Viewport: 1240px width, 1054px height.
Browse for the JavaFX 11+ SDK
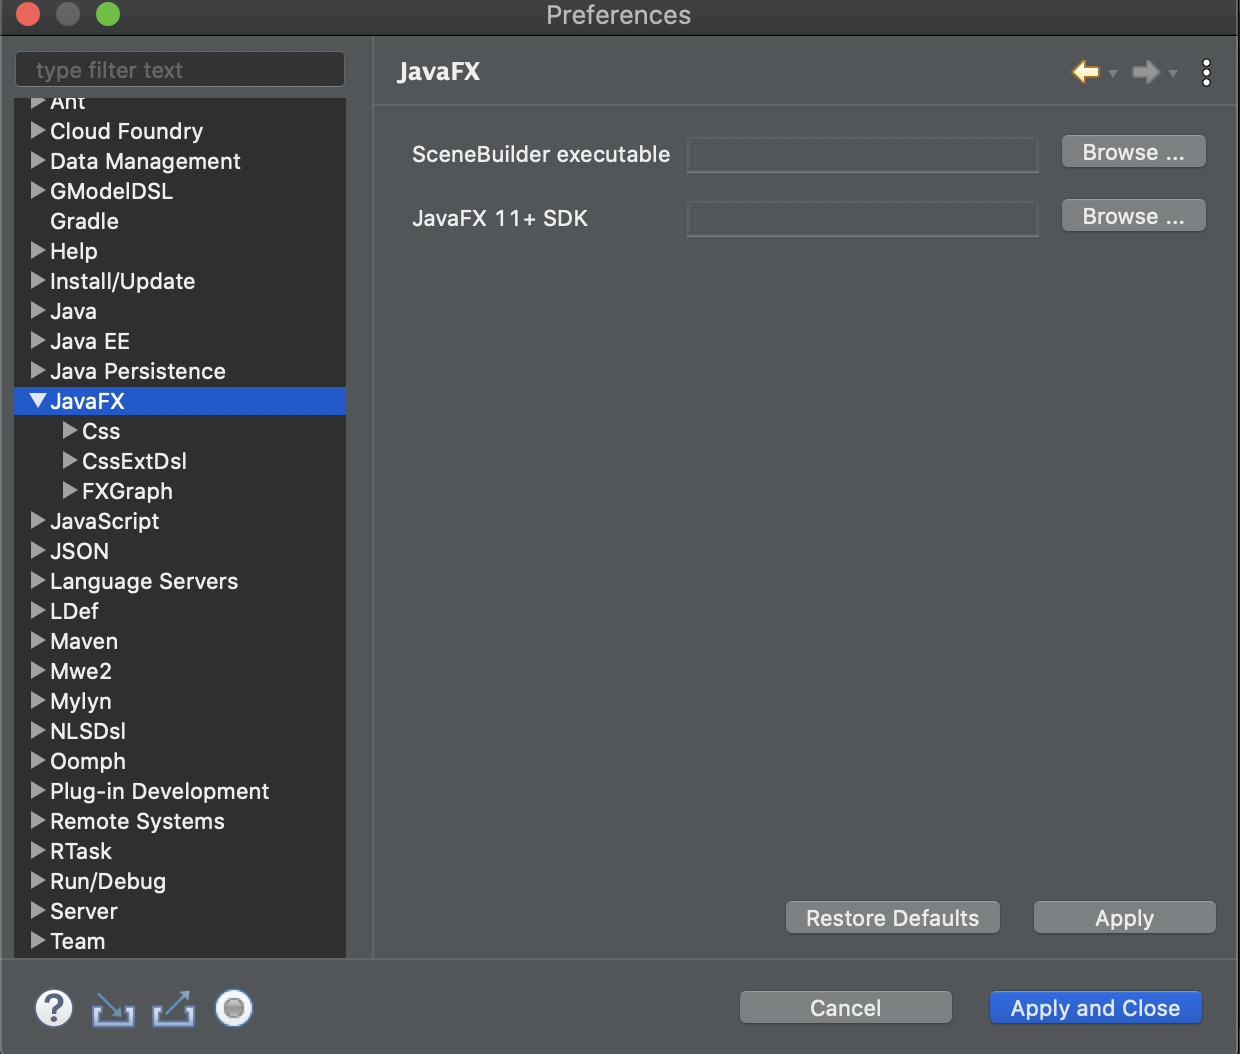(x=1134, y=216)
